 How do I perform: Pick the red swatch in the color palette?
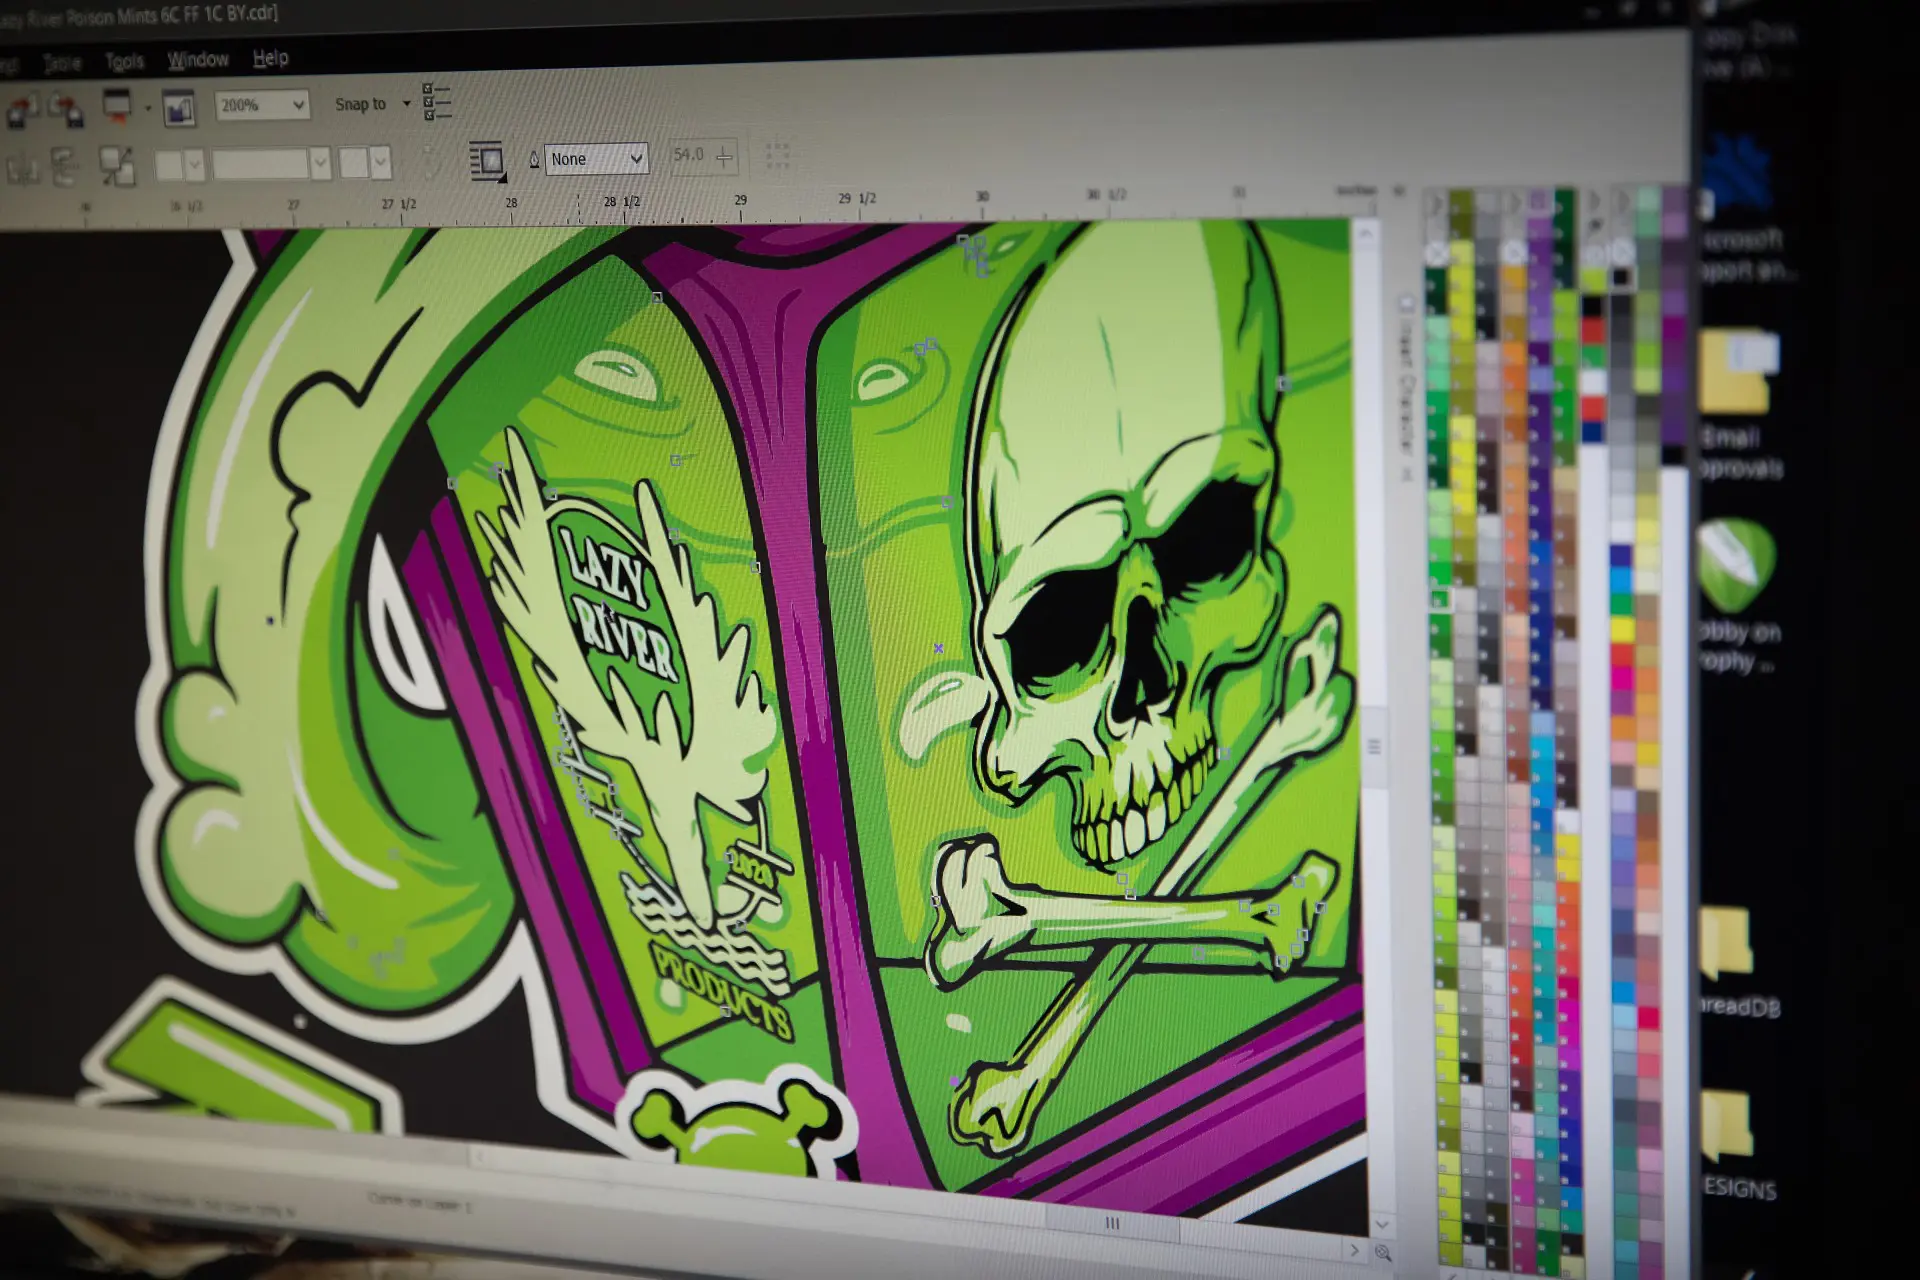tap(1593, 332)
